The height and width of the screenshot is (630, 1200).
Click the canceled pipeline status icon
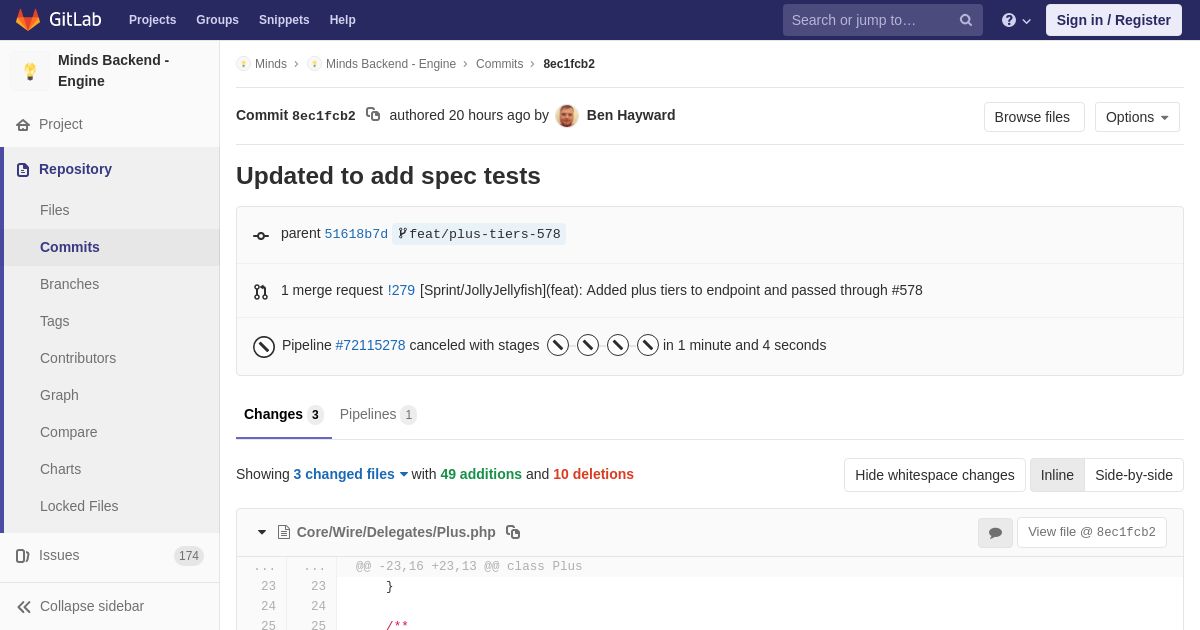pos(264,347)
